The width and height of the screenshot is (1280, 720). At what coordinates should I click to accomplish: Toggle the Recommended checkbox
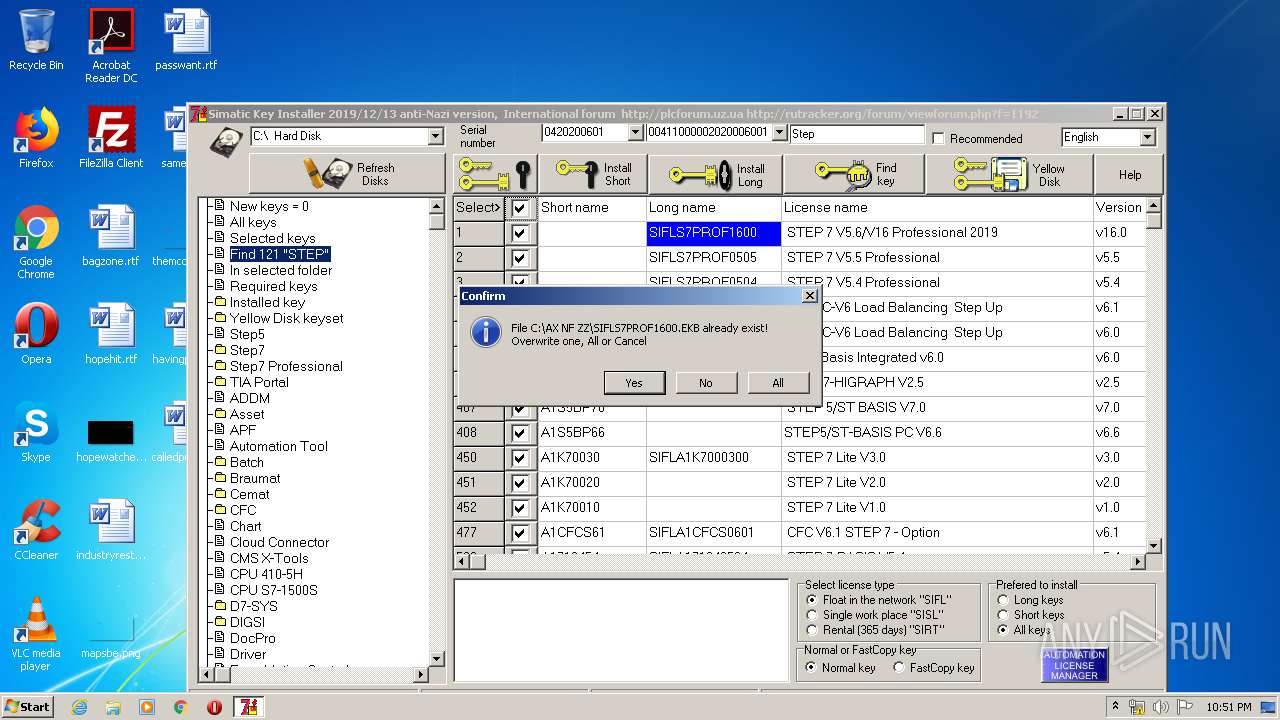point(938,138)
